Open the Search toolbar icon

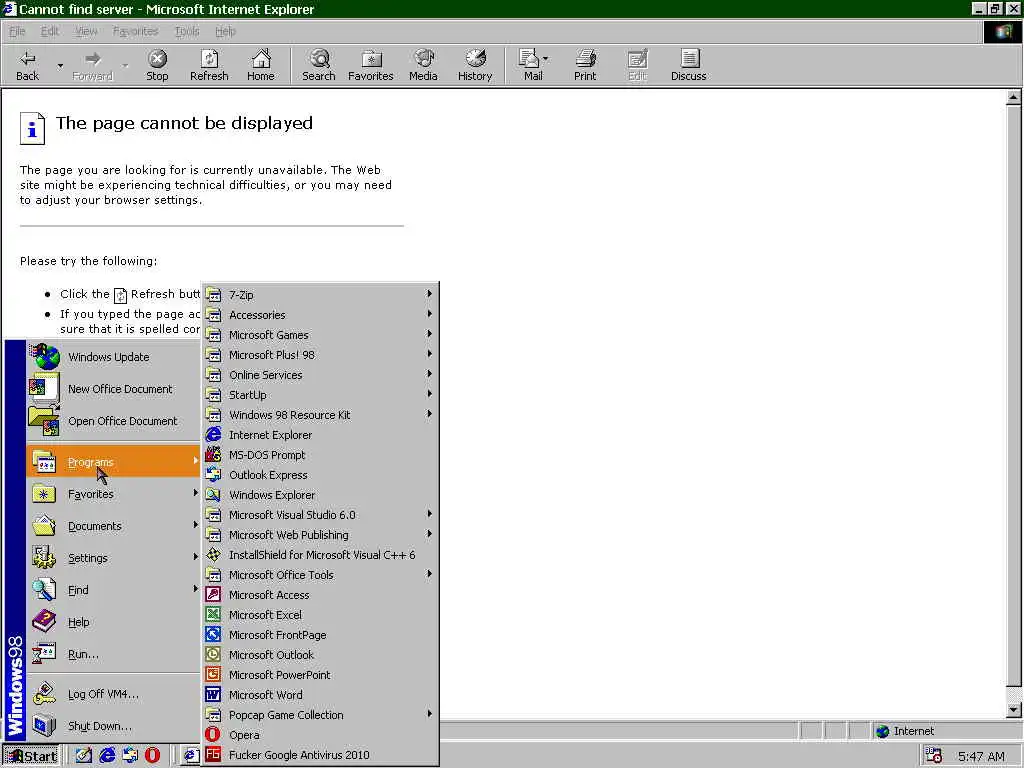click(319, 65)
